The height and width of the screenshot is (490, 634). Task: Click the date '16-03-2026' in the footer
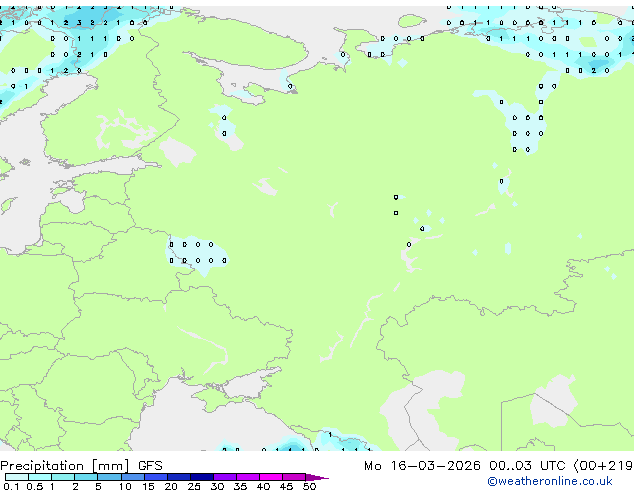point(435,466)
